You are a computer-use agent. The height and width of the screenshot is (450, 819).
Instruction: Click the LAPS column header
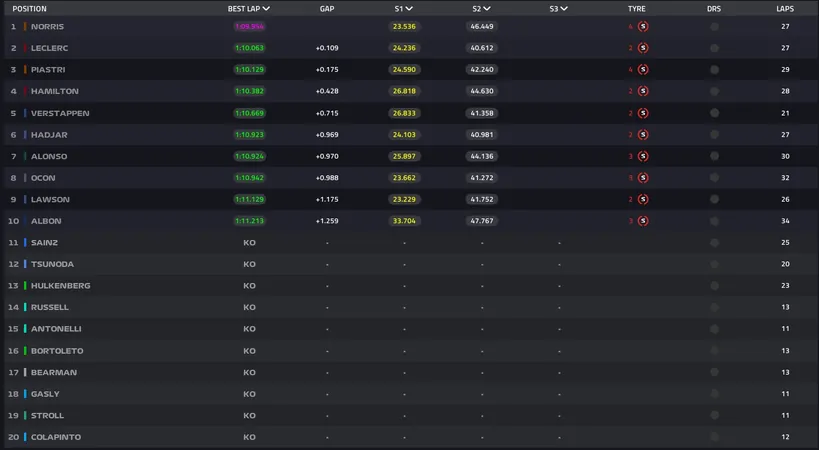(785, 9)
